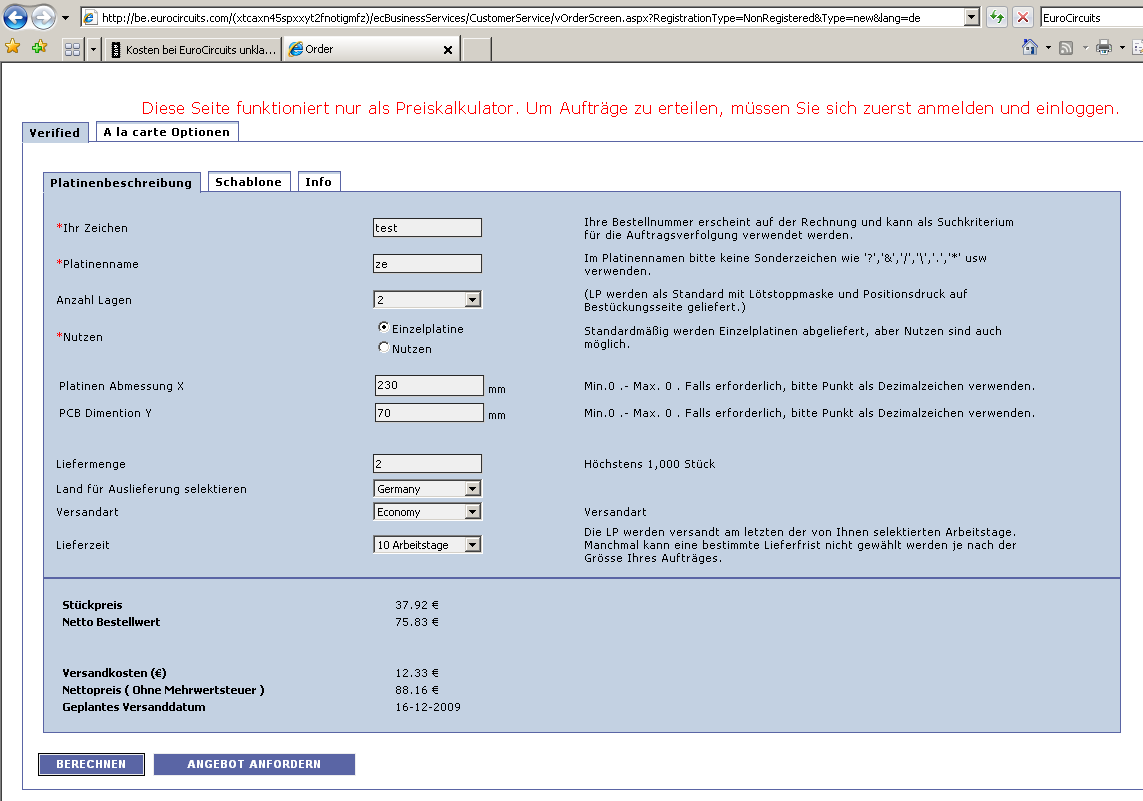
Task: Open the Quick Tabs grid icon
Action: point(72,50)
